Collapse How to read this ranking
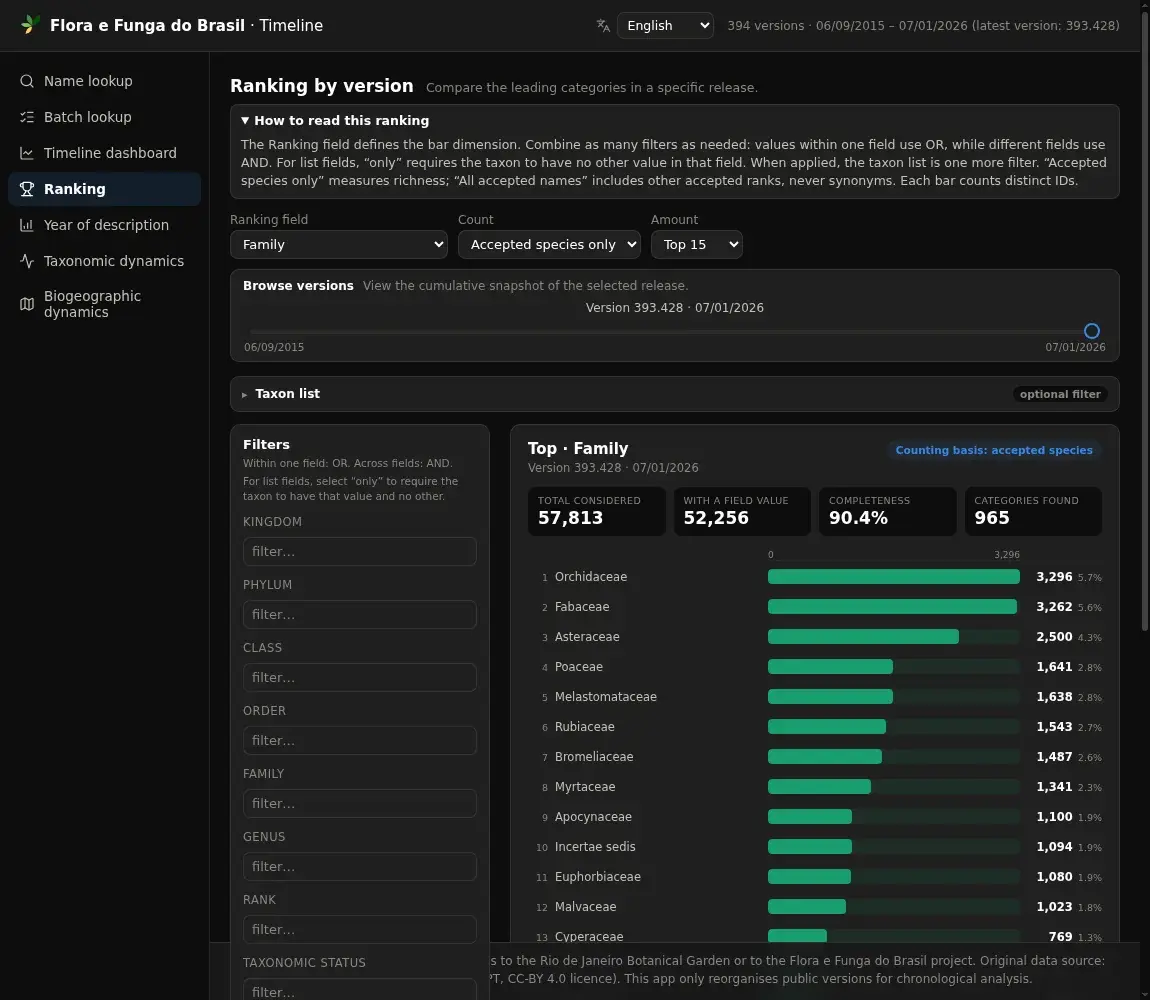This screenshot has height=1000, width=1150. pos(335,120)
